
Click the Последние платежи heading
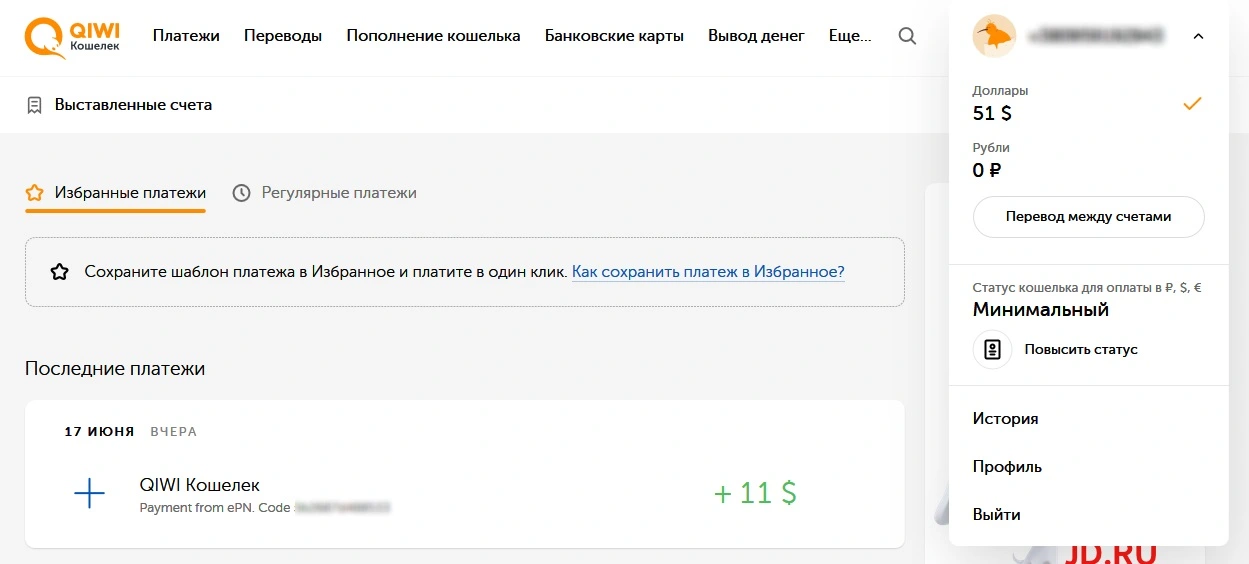click(x=115, y=368)
